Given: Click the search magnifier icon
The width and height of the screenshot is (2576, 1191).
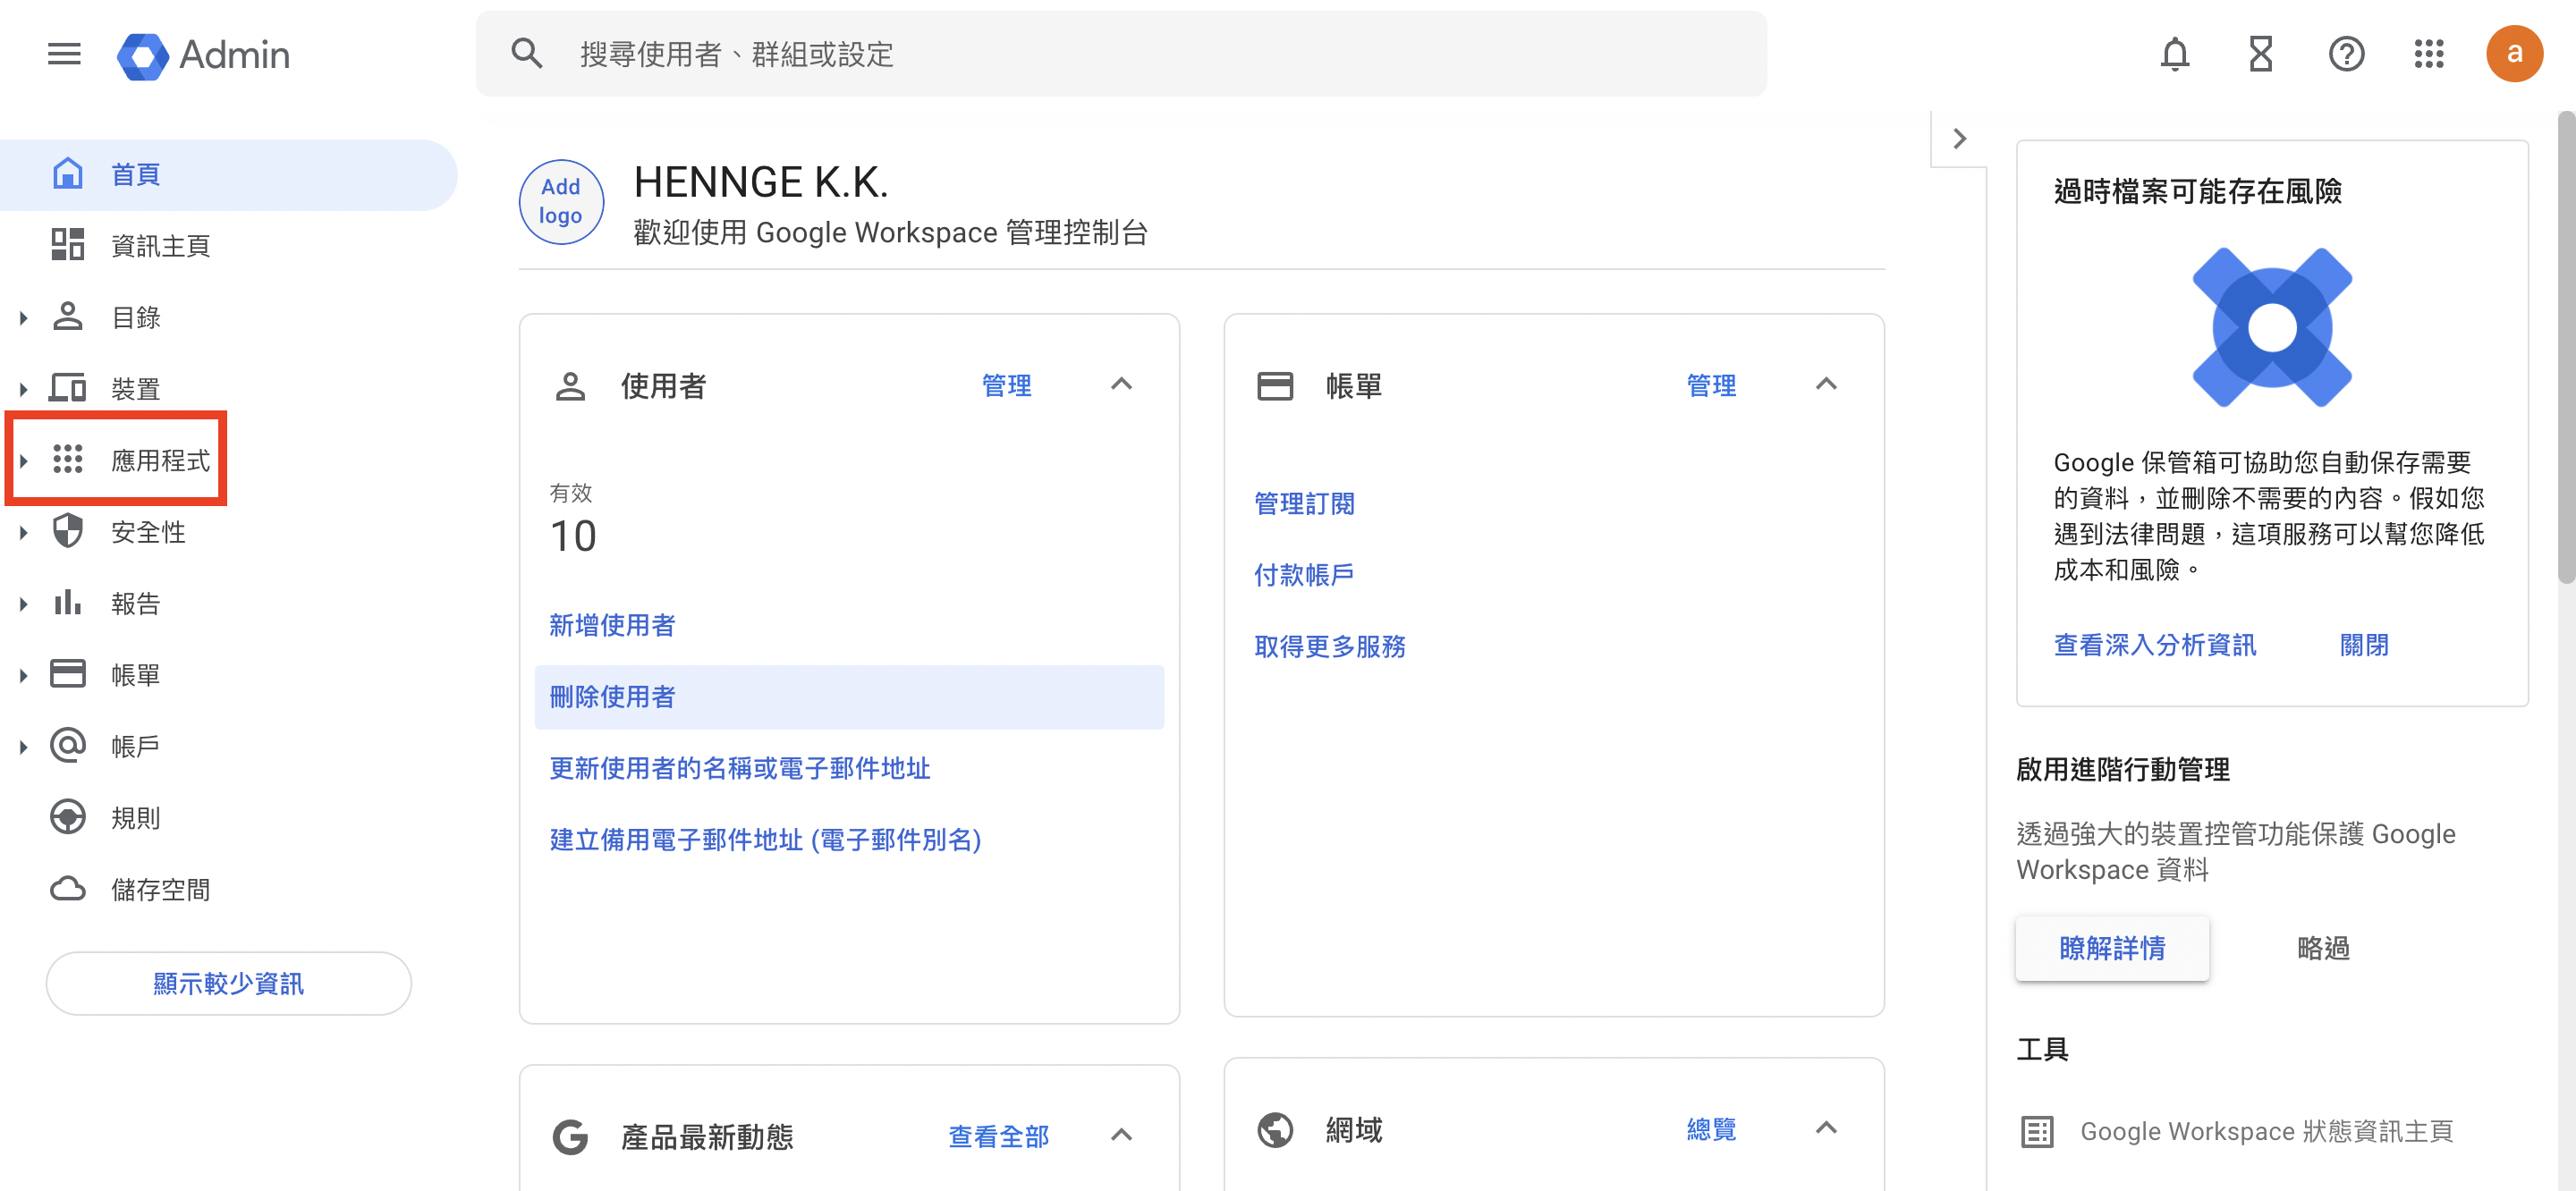Looking at the screenshot, I should click(x=527, y=54).
